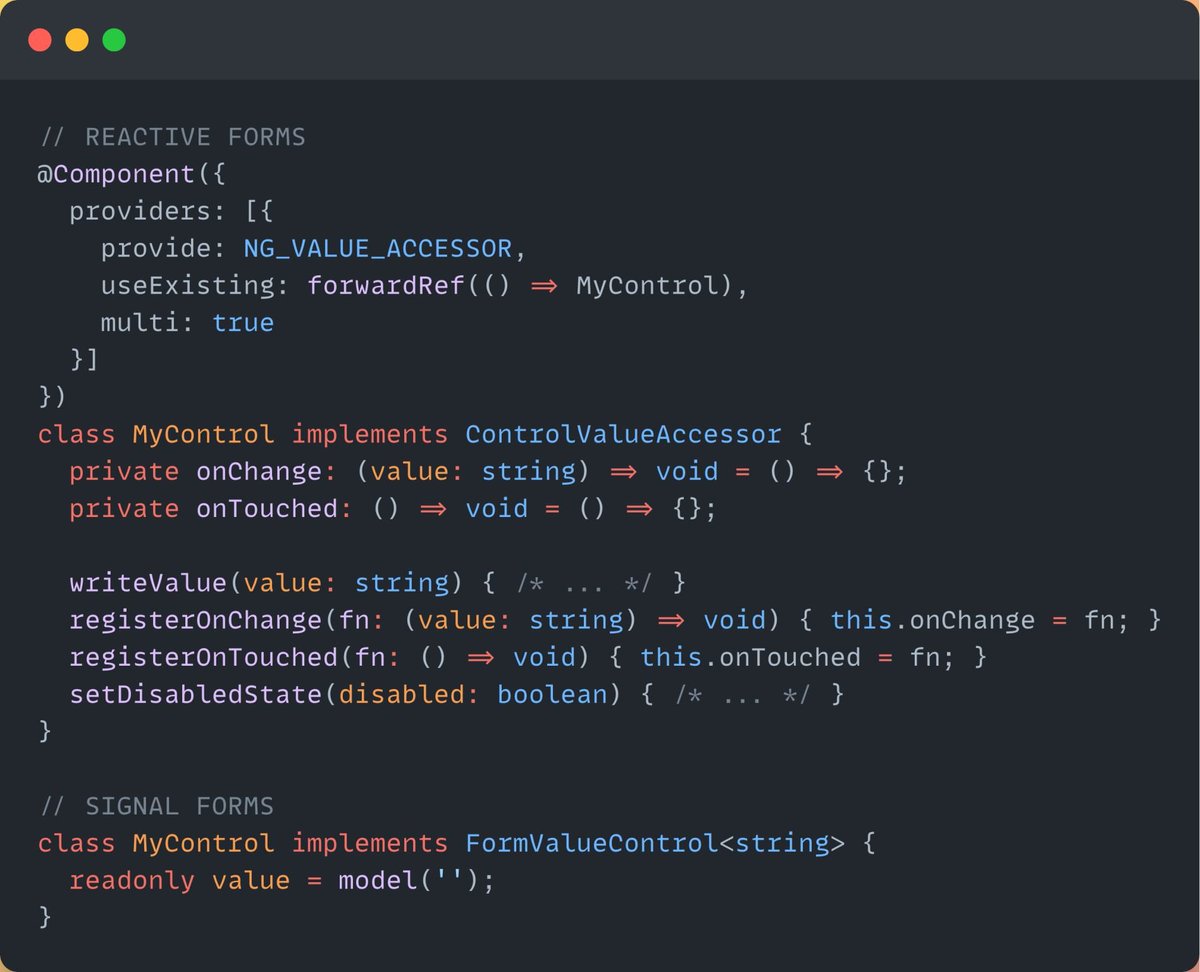Click the 'readonly' keyword

click(x=132, y=881)
